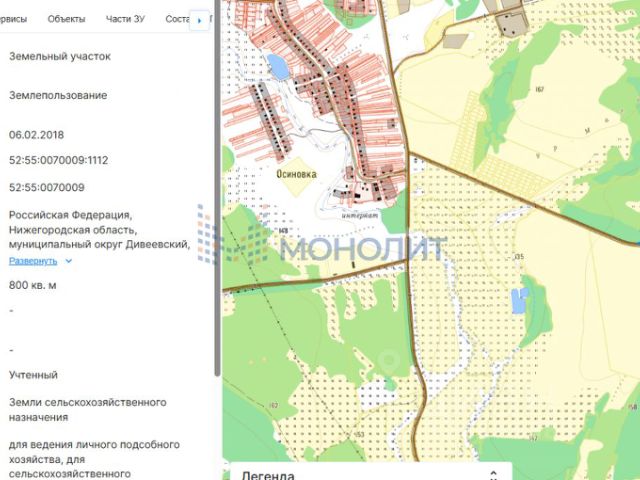Select cadastral quarter 52:55:0070009
Screen dimensions: 640x480
point(47,188)
